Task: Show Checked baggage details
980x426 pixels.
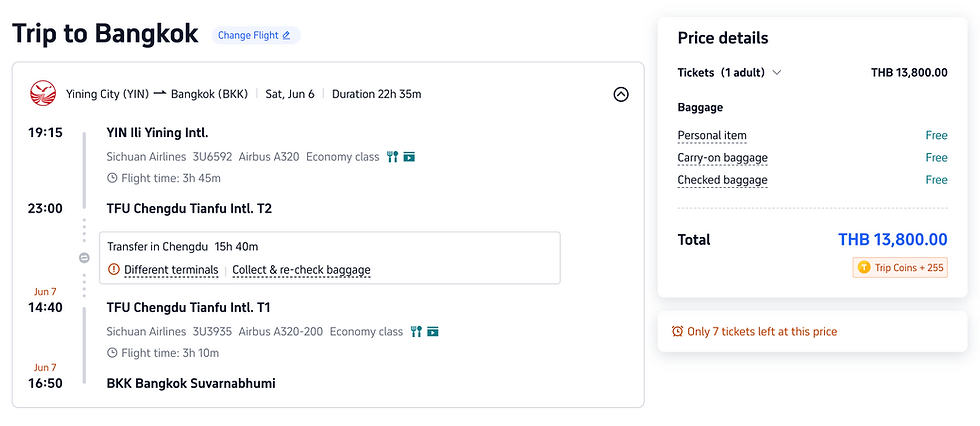Action: 722,180
